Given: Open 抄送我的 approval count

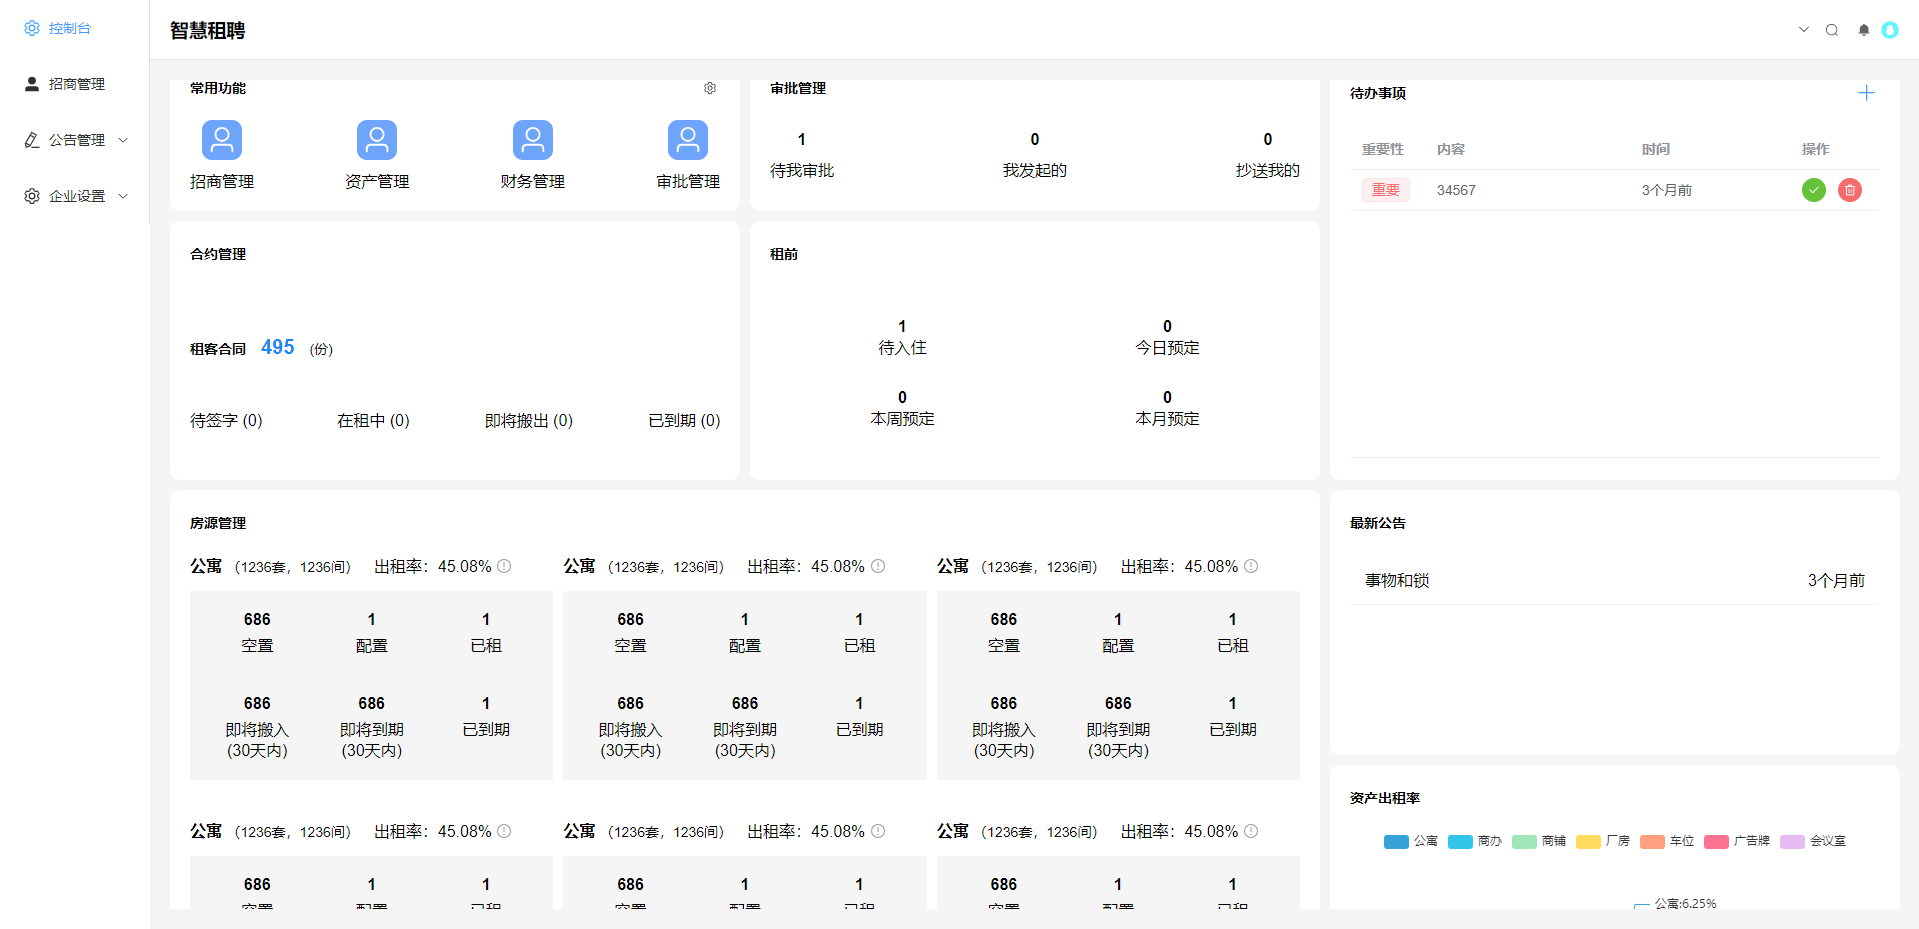Looking at the screenshot, I should (1268, 155).
